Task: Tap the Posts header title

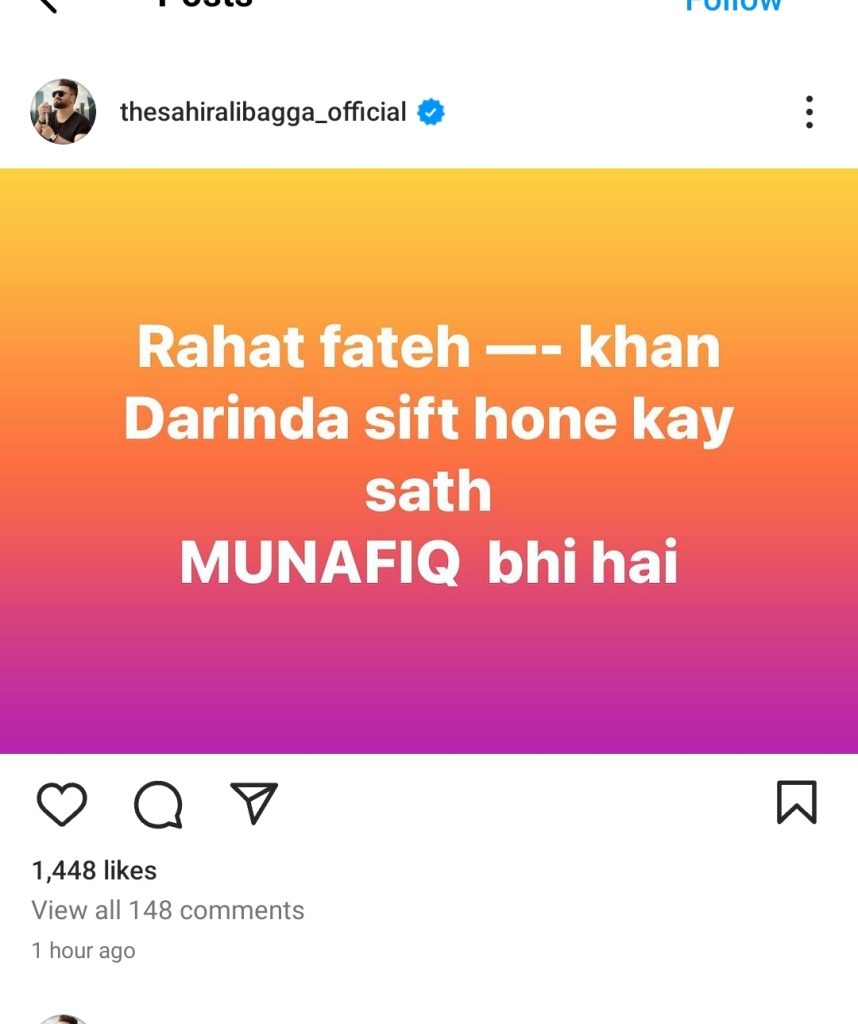Action: click(x=205, y=3)
